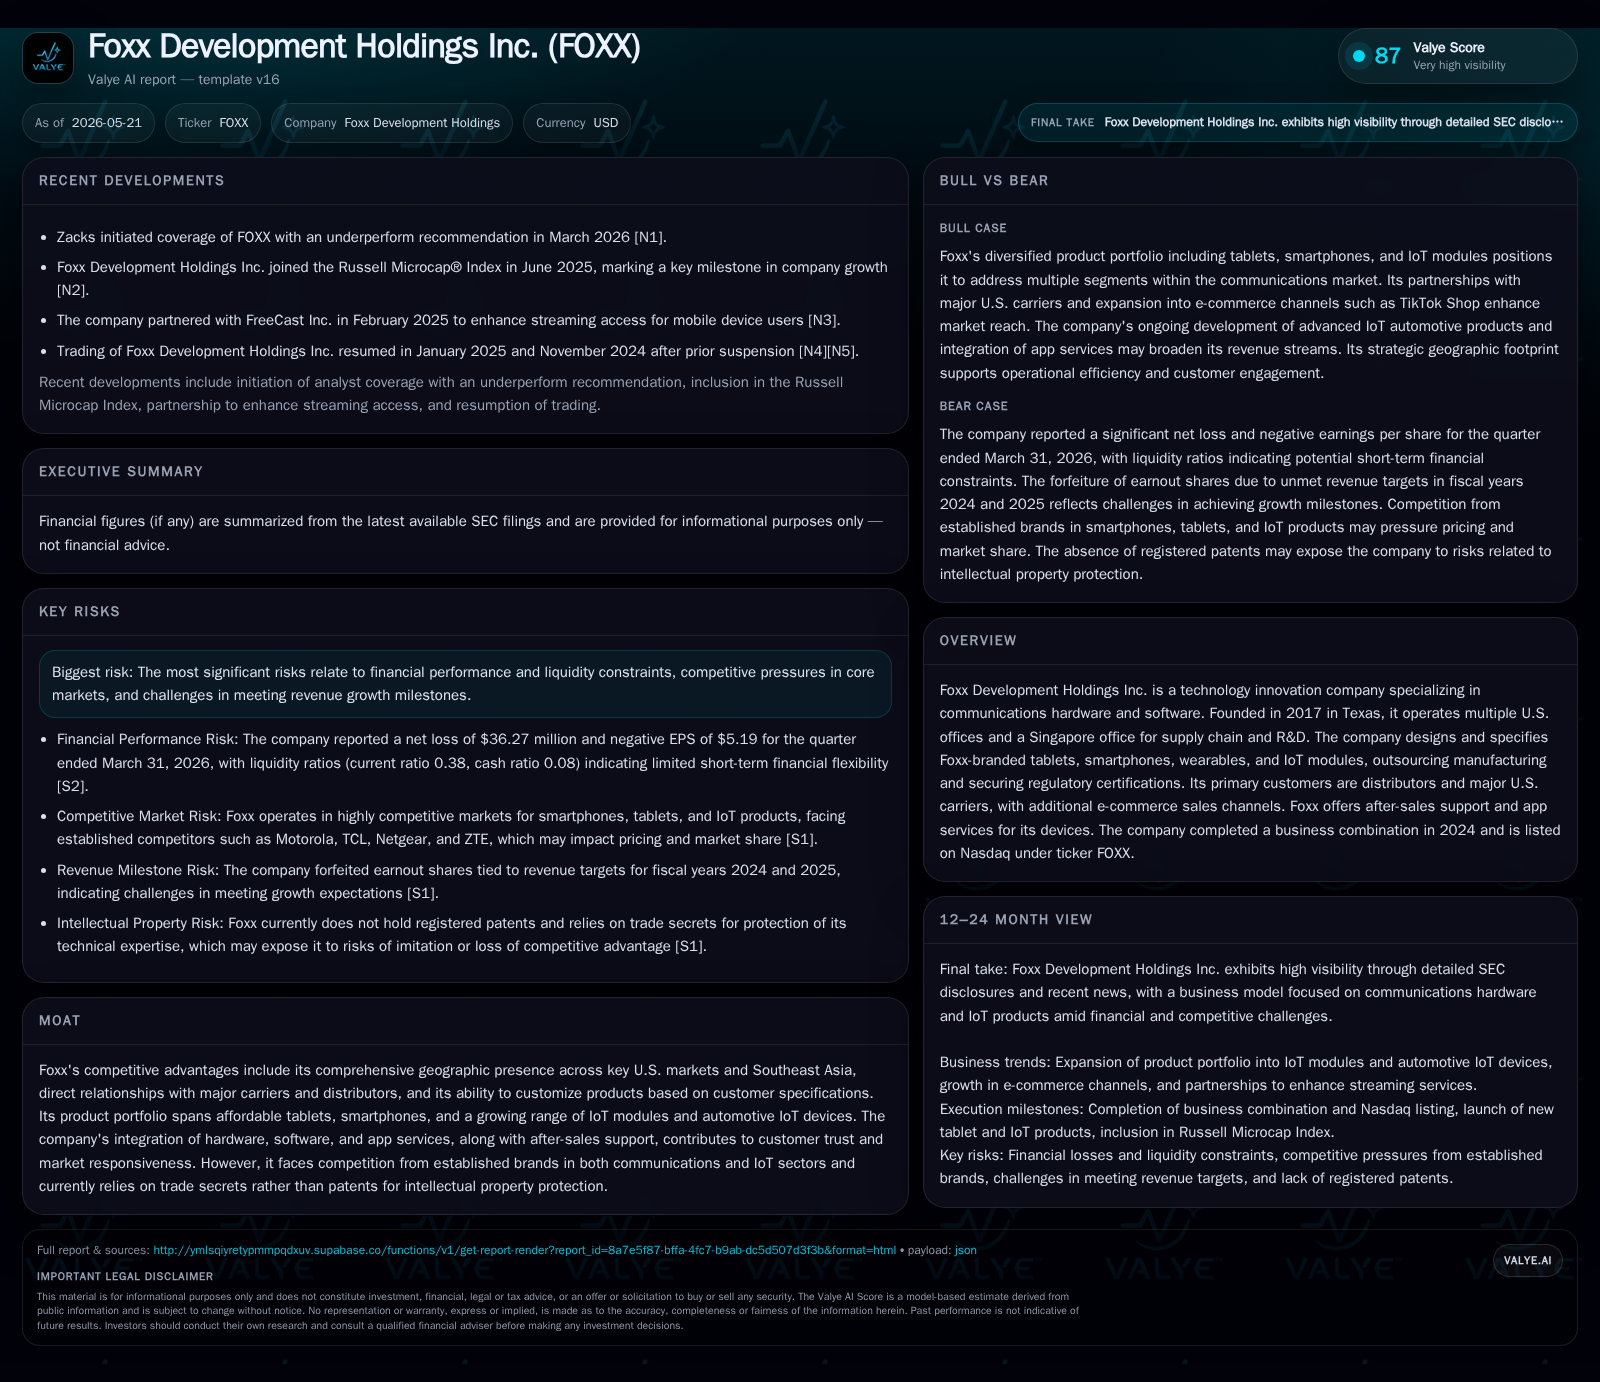
Task: Click the RECENT DEVELOPMENTS section header
Action: pyautogui.click(x=132, y=181)
